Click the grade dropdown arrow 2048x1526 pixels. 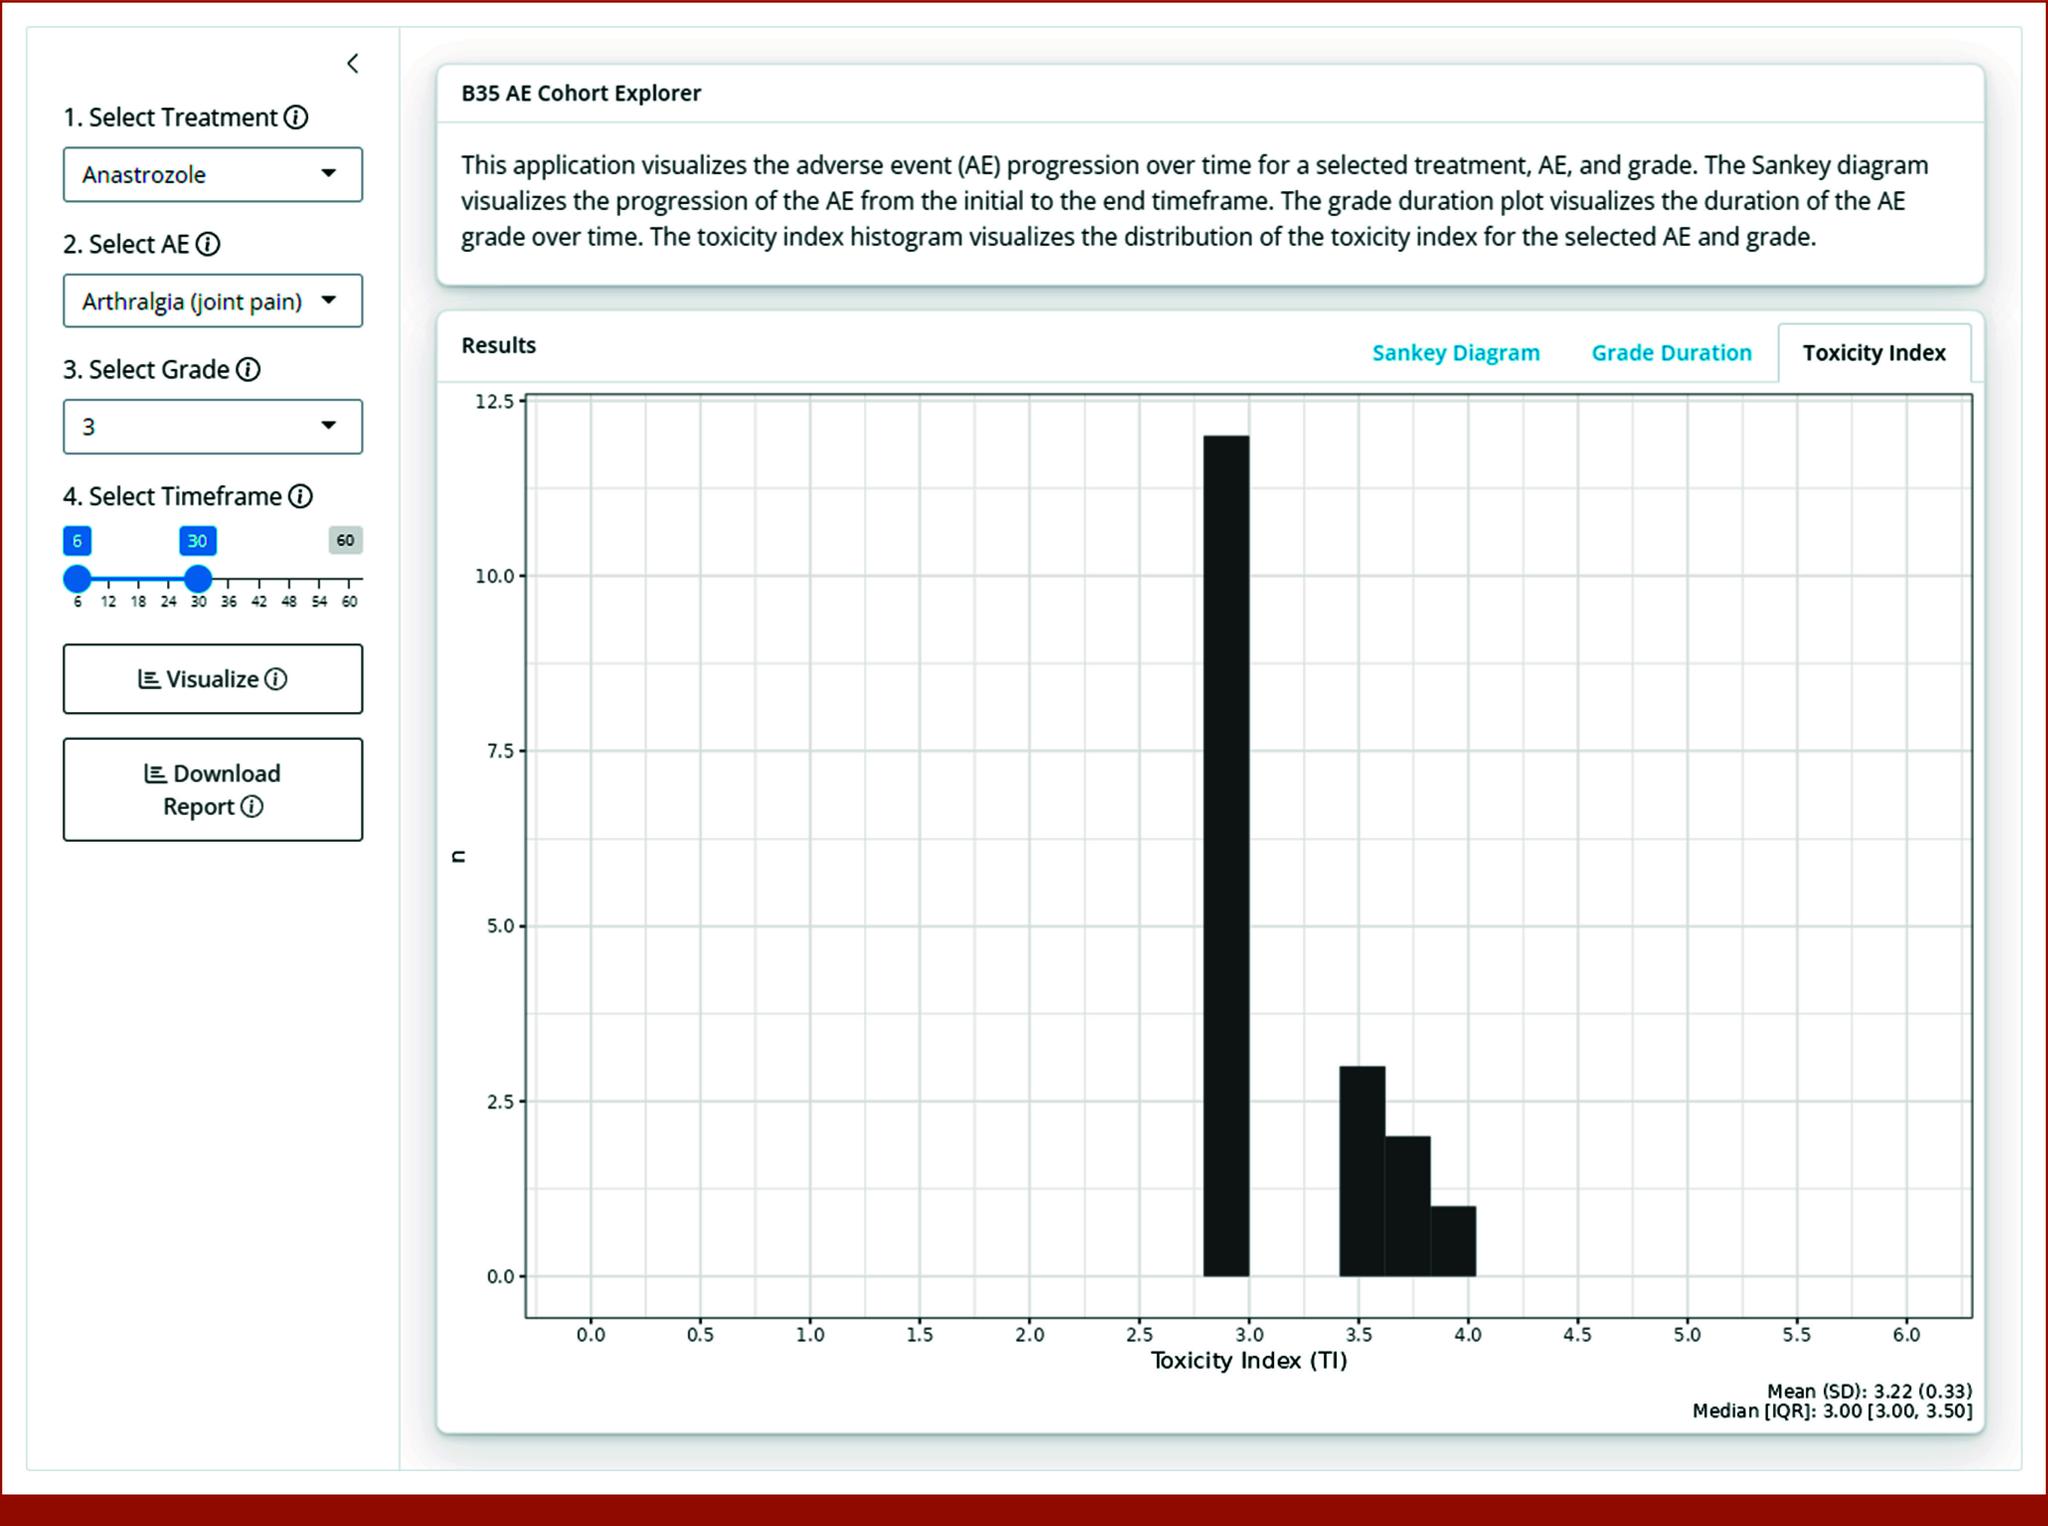pos(328,425)
